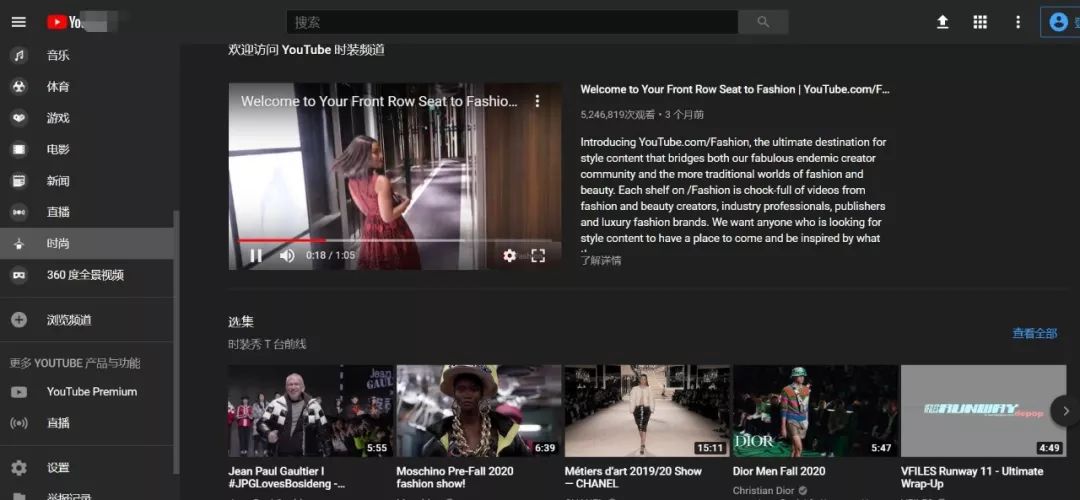Click the 5,246,819次观看 view count text
The width and height of the screenshot is (1080, 500).
pyautogui.click(x=617, y=114)
